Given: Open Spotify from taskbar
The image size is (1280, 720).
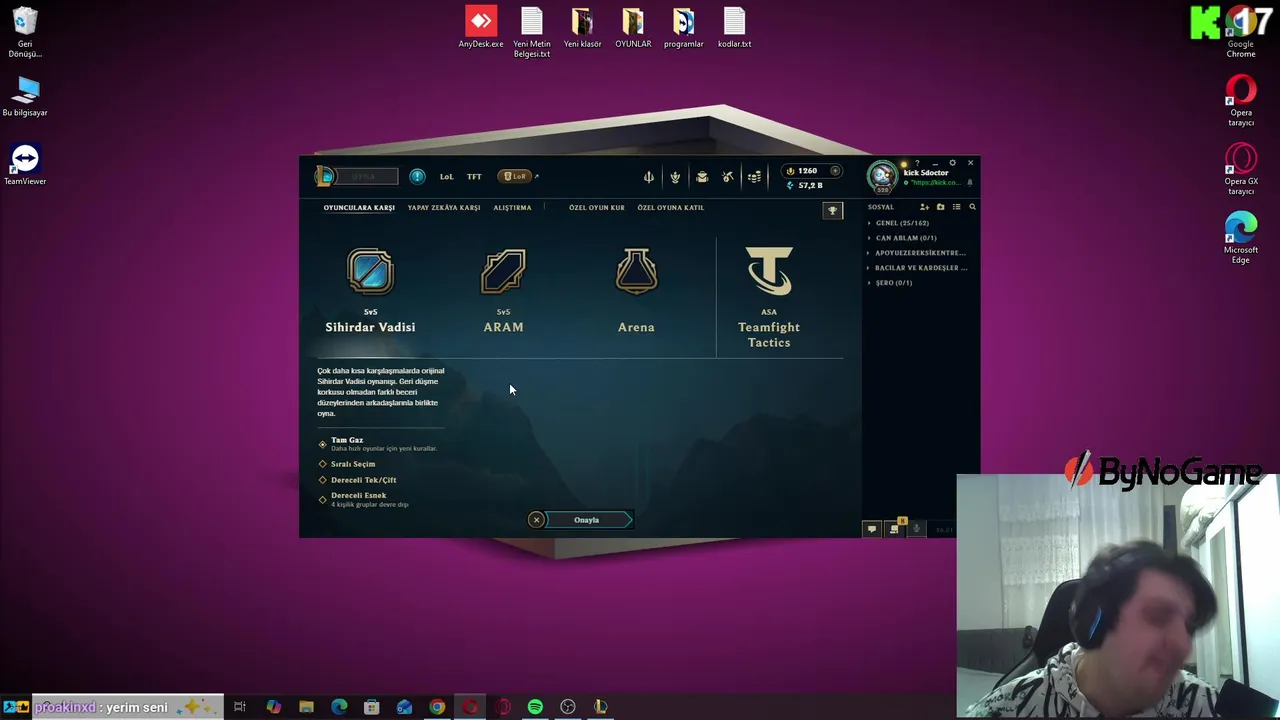Looking at the screenshot, I should (x=535, y=707).
